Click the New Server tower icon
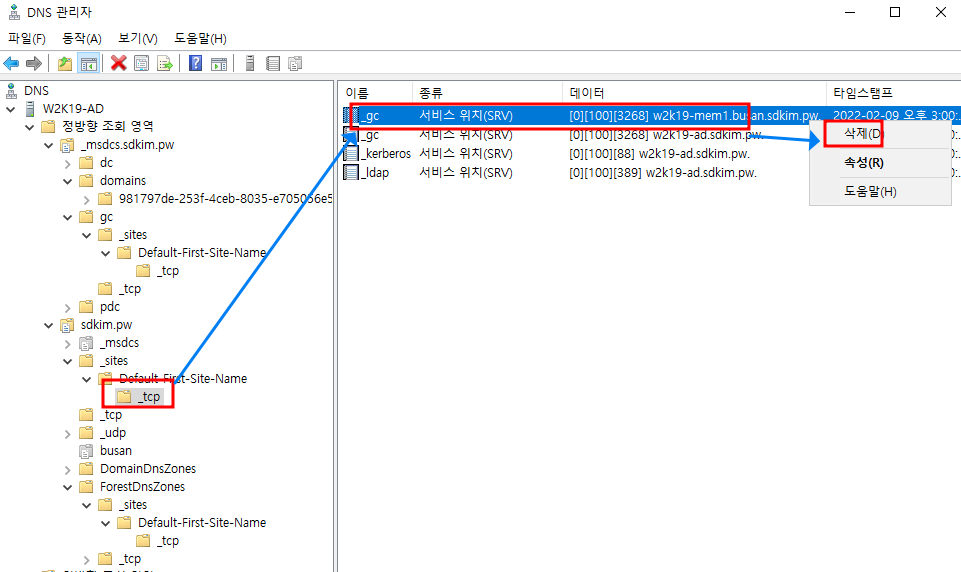Image resolution: width=961 pixels, height=572 pixels. 250,63
